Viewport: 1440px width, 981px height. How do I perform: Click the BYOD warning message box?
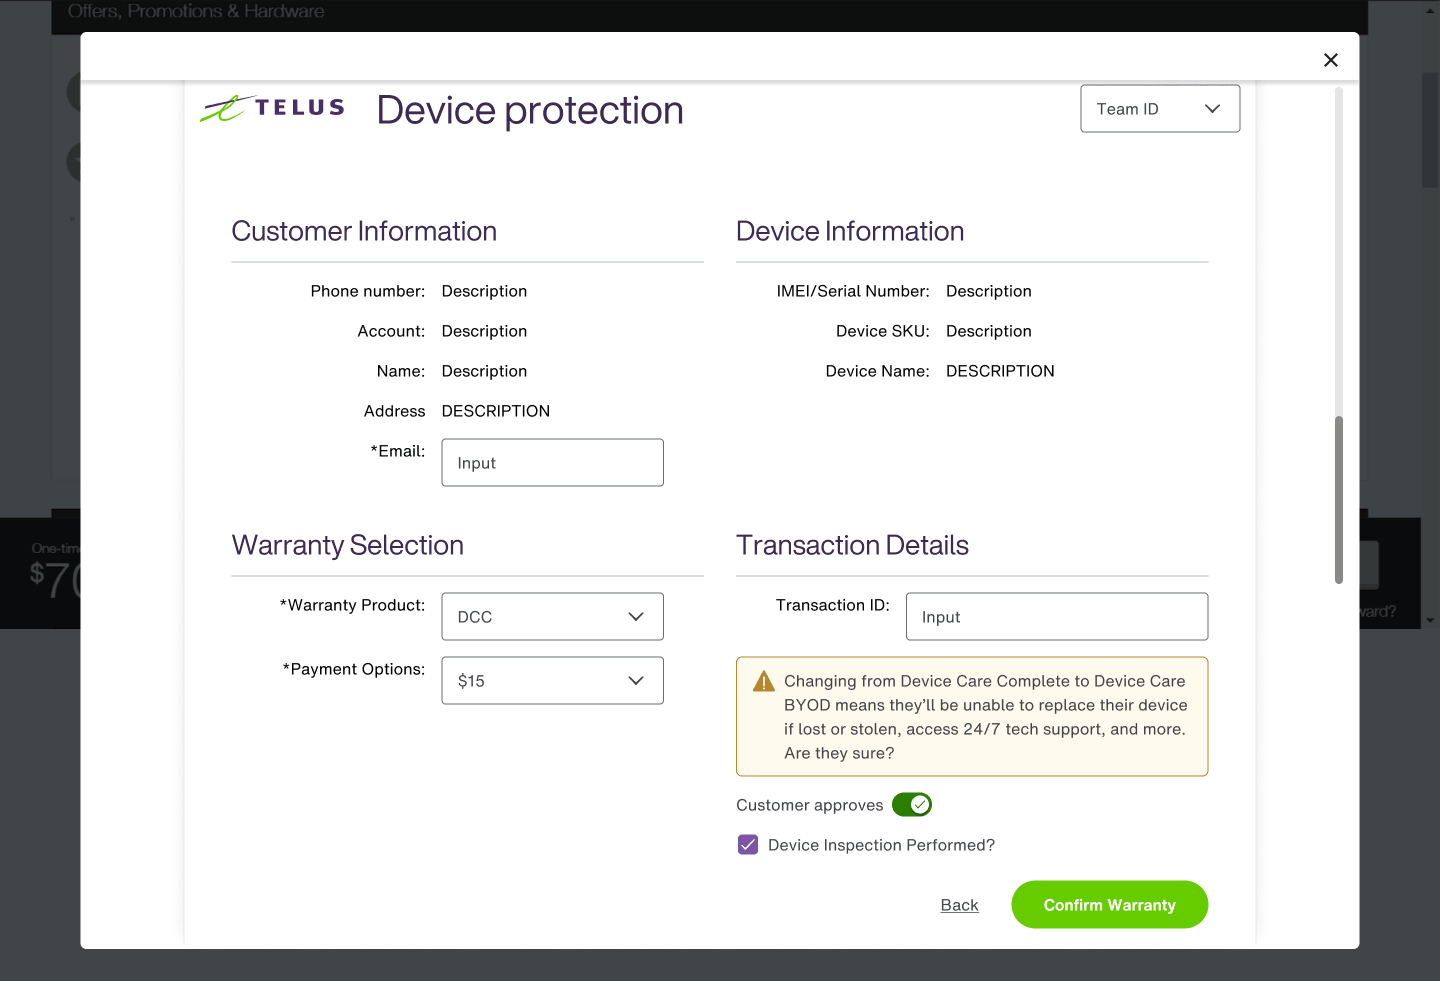(972, 717)
